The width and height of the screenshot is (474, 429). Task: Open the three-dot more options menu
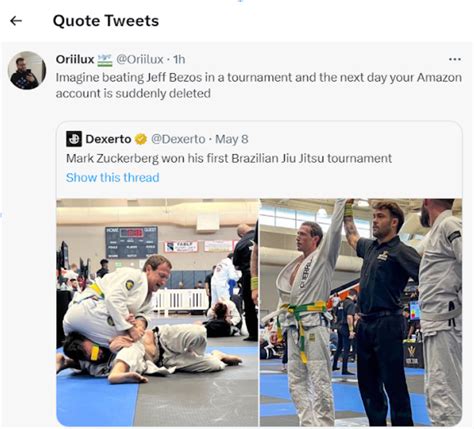click(455, 59)
